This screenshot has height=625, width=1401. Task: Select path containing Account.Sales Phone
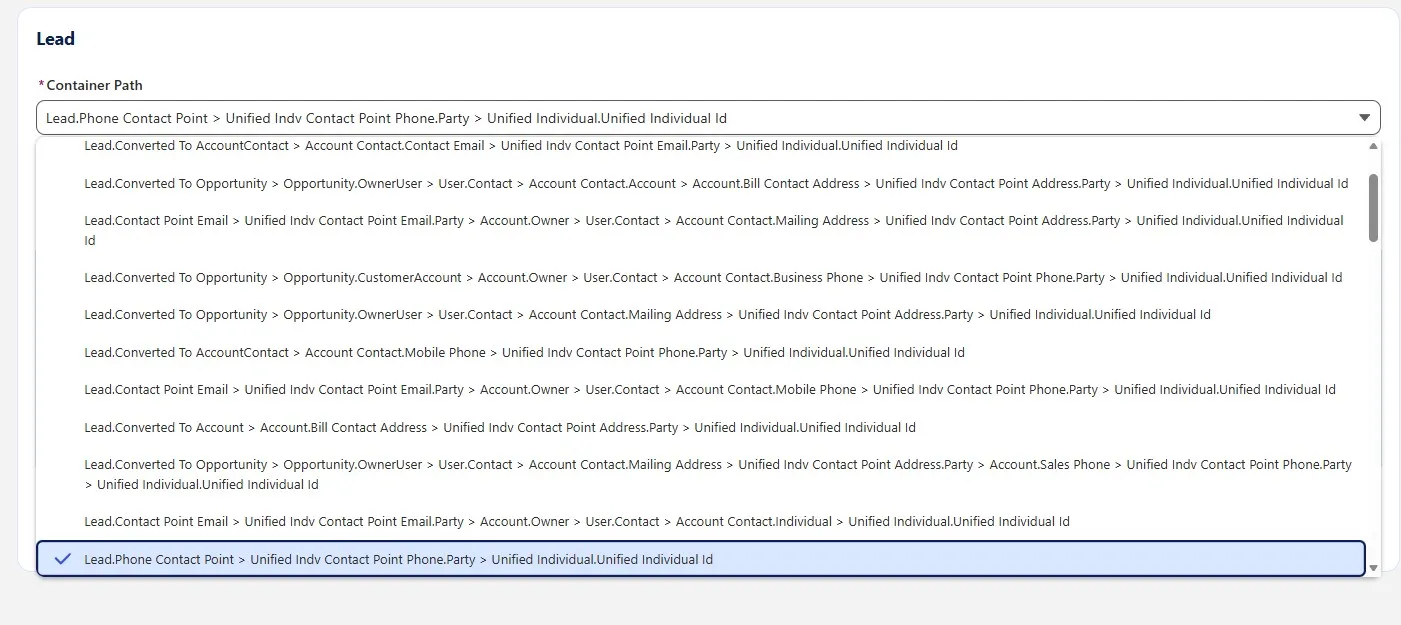click(700, 474)
